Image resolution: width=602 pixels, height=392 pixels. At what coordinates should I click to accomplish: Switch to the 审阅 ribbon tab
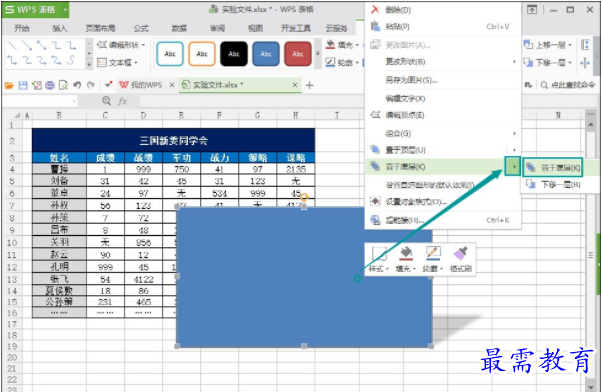tap(217, 28)
